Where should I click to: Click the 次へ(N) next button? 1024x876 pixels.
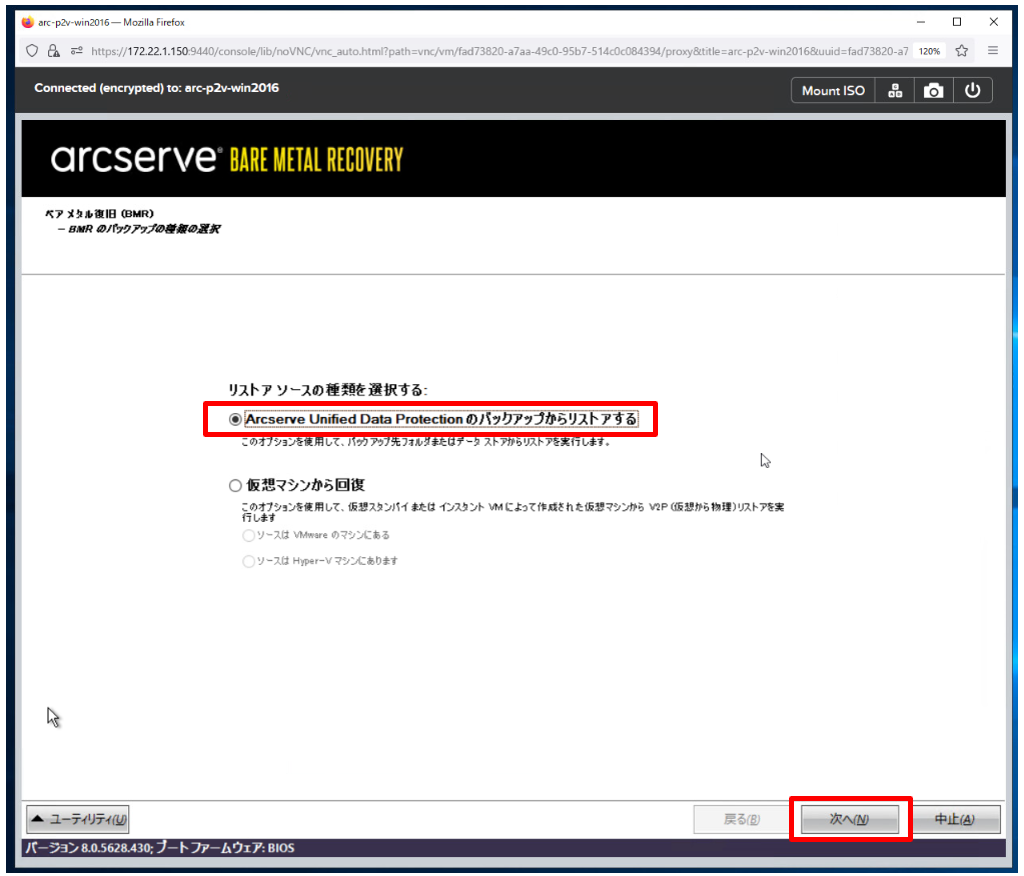(849, 819)
